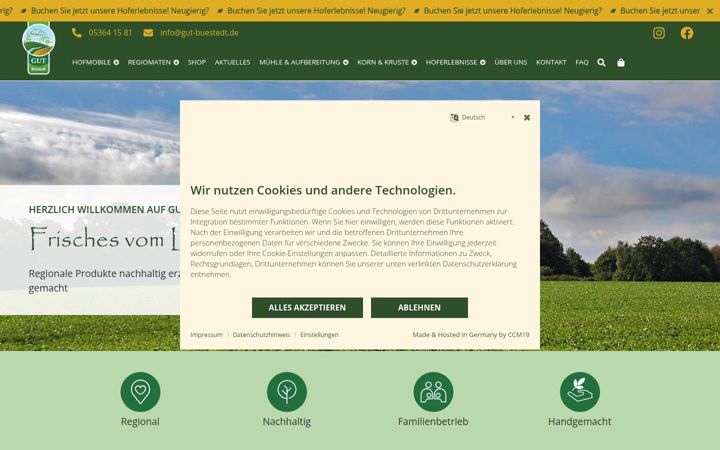Click the Regional heart-pin icon

(x=140, y=392)
